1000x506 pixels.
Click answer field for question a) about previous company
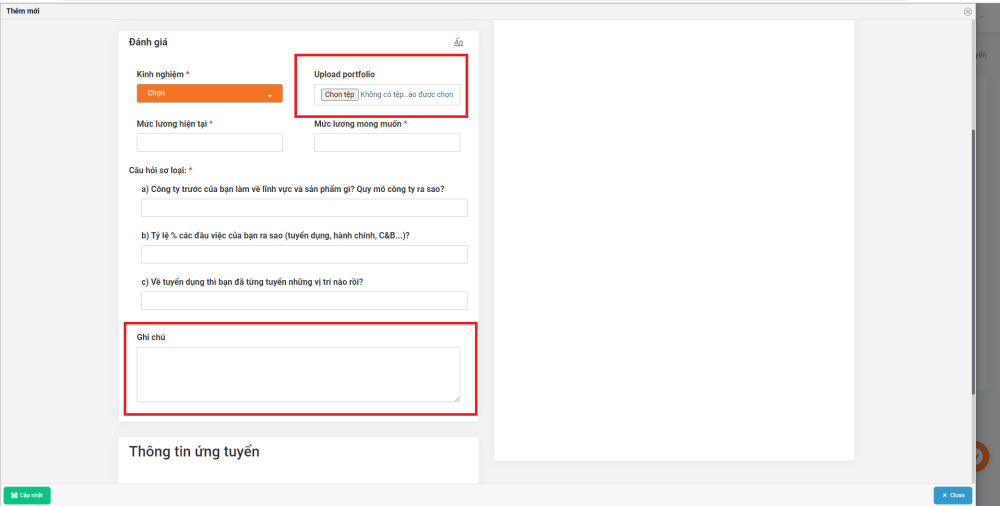304,208
